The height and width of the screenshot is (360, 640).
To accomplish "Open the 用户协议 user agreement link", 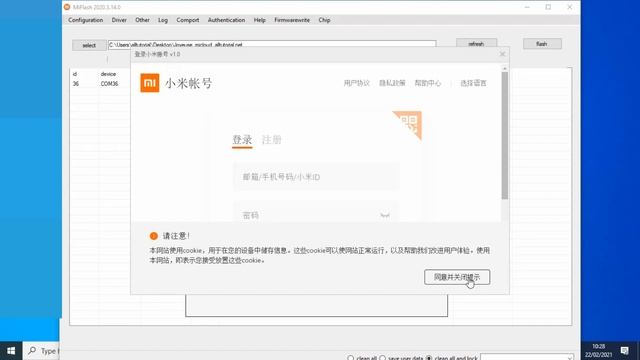I will [356, 83].
